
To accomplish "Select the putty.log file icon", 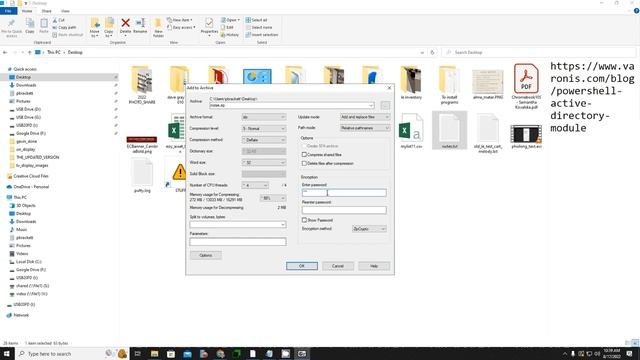I will [142, 176].
